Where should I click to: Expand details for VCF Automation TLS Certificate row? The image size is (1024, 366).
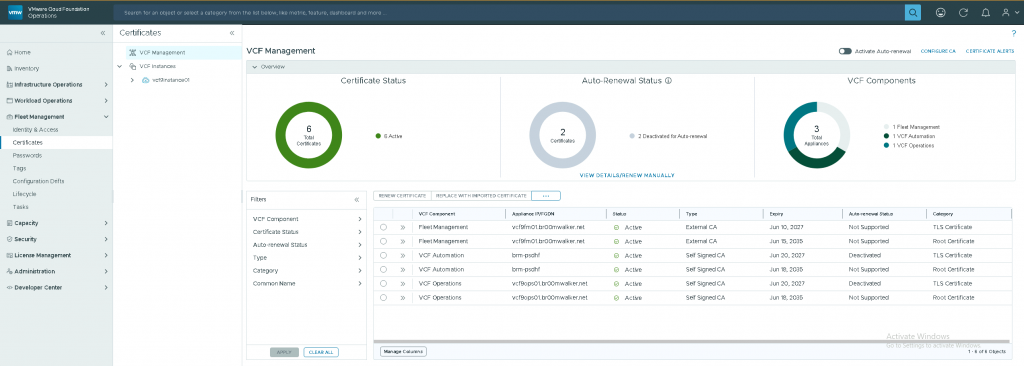coord(403,256)
